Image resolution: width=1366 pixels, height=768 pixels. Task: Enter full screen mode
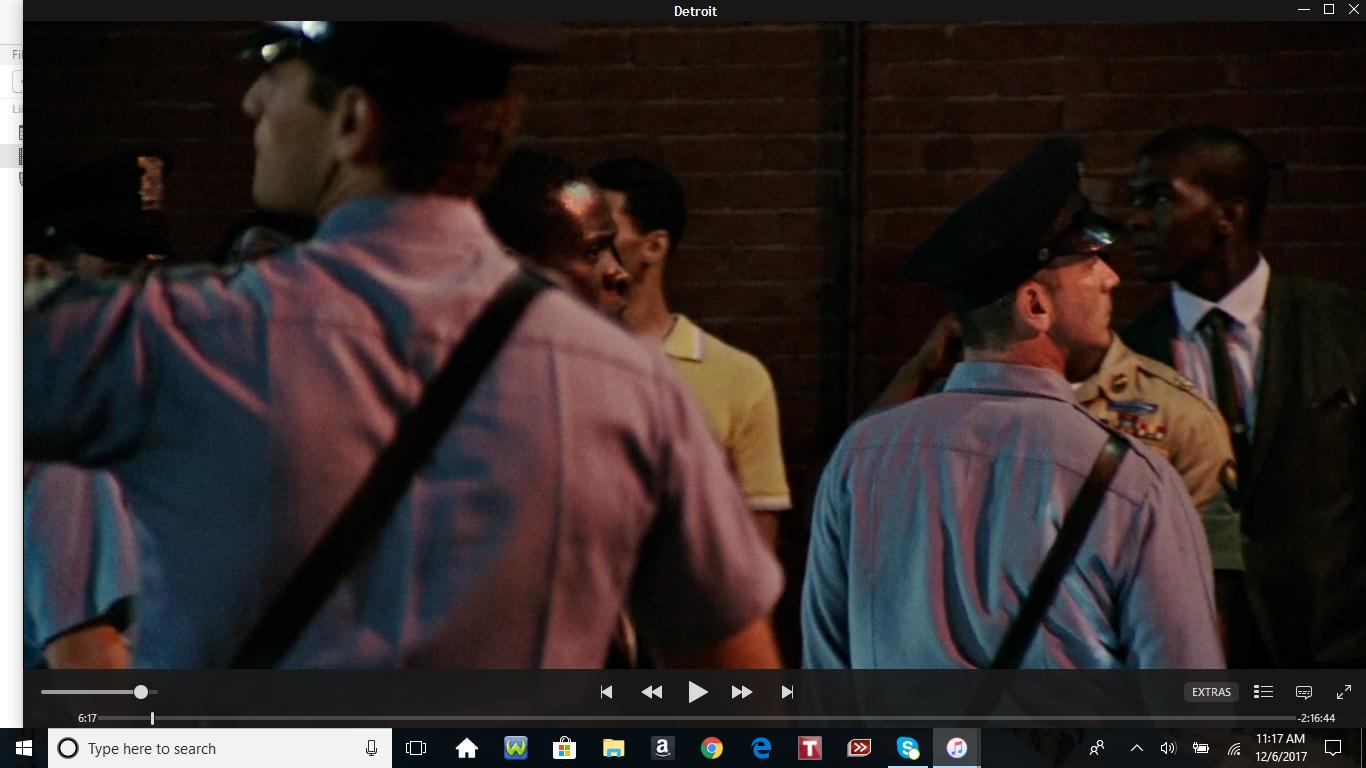click(1344, 692)
